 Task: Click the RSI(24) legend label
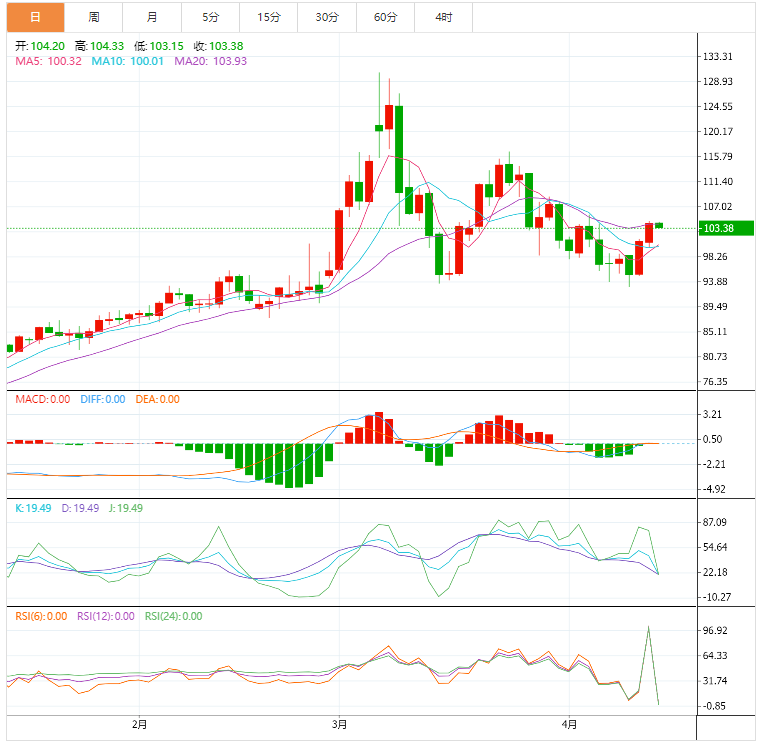click(173, 616)
